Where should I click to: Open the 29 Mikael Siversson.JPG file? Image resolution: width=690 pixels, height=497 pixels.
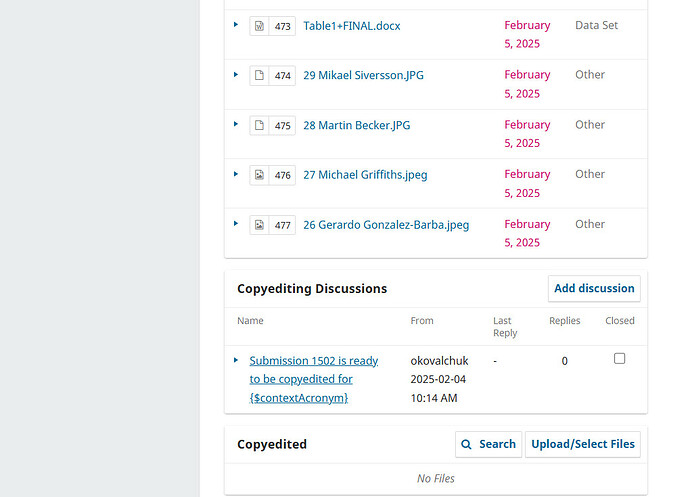tap(362, 75)
